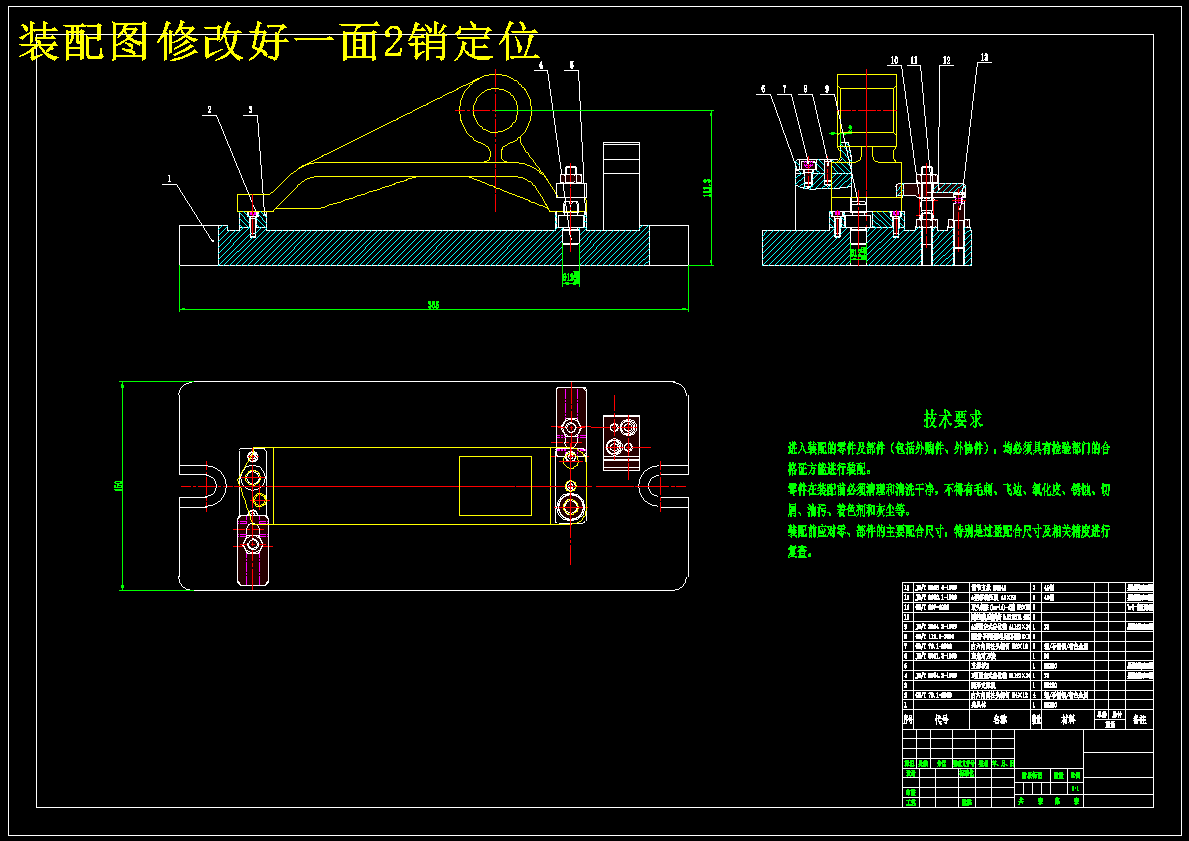This screenshot has height=841, width=1189.
Task: Pick balloon number 6 on the side view
Action: click(x=762, y=89)
